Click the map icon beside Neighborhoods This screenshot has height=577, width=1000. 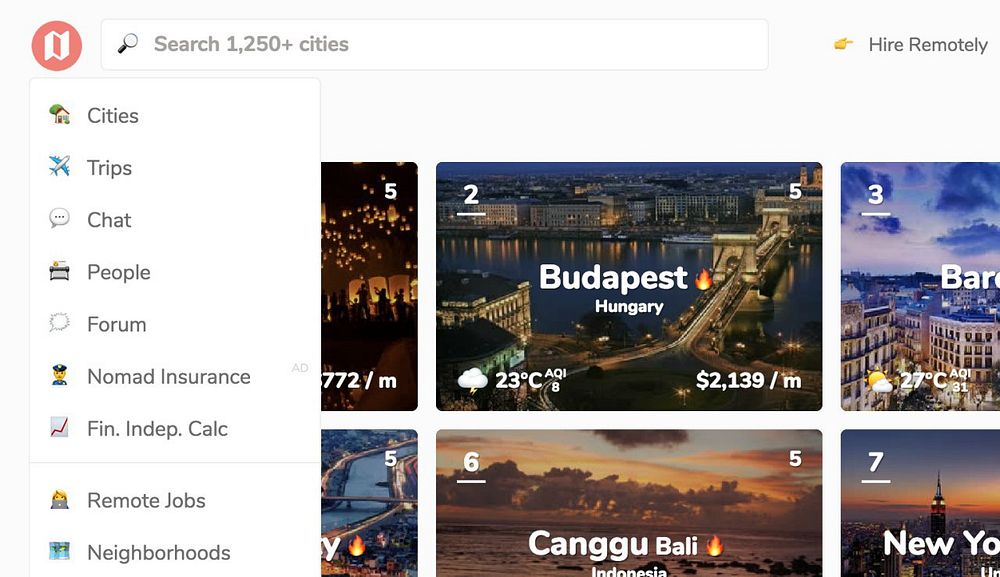pos(59,551)
